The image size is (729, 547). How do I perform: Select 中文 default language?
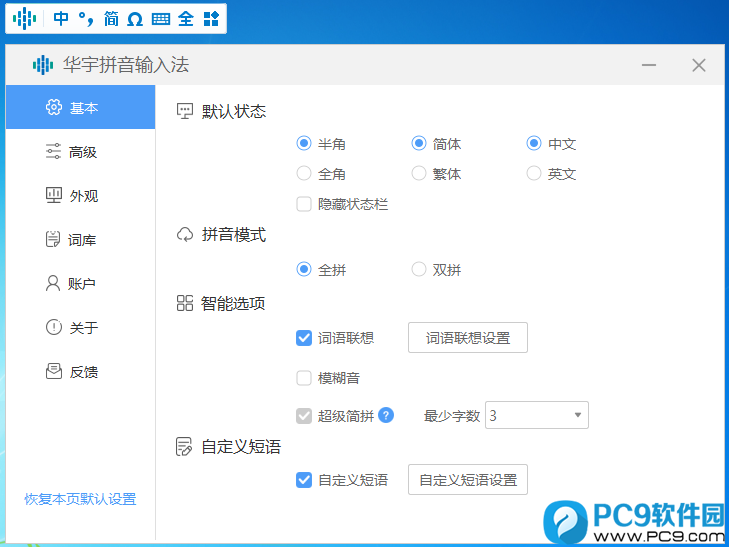click(534, 143)
